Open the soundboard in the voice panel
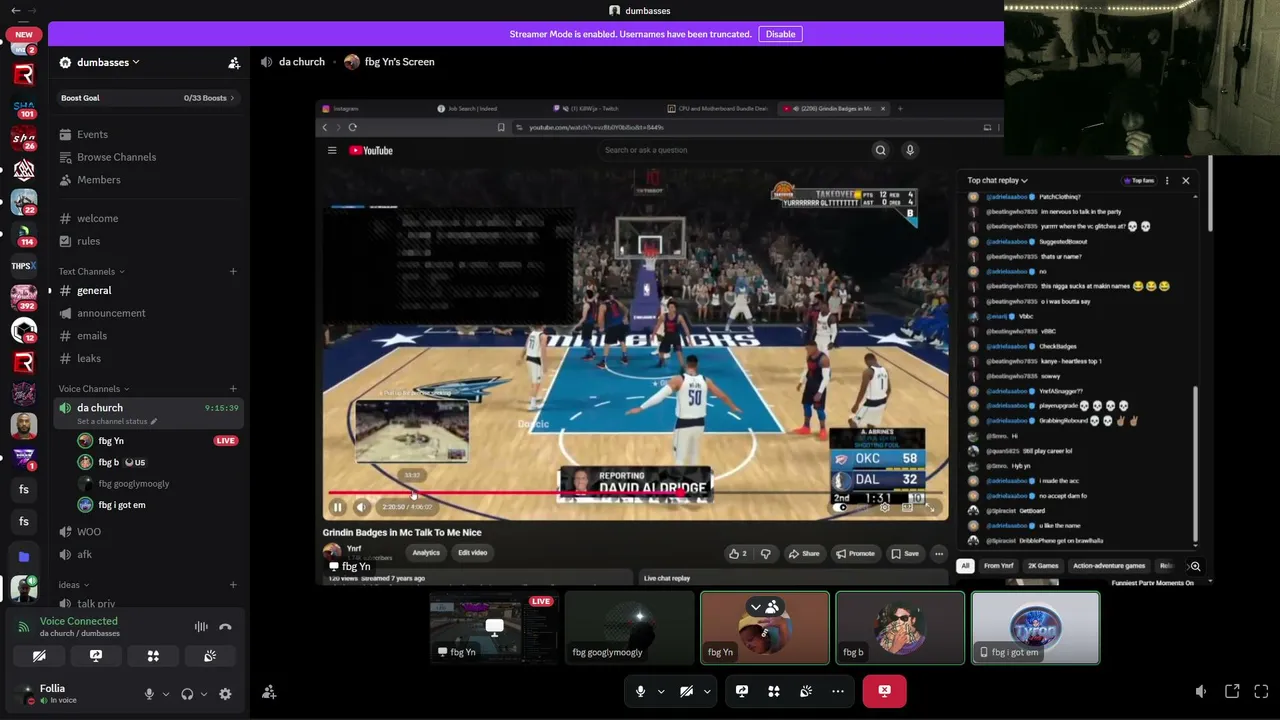1280x720 pixels. (210, 656)
